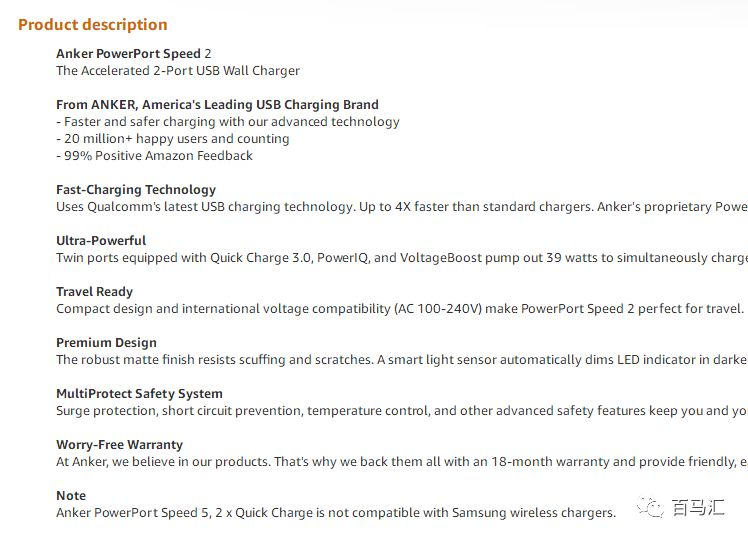Screen dimensions: 748x539
Task: Click the Quick Charge 3.0 twin ports sentence
Action: (402, 258)
